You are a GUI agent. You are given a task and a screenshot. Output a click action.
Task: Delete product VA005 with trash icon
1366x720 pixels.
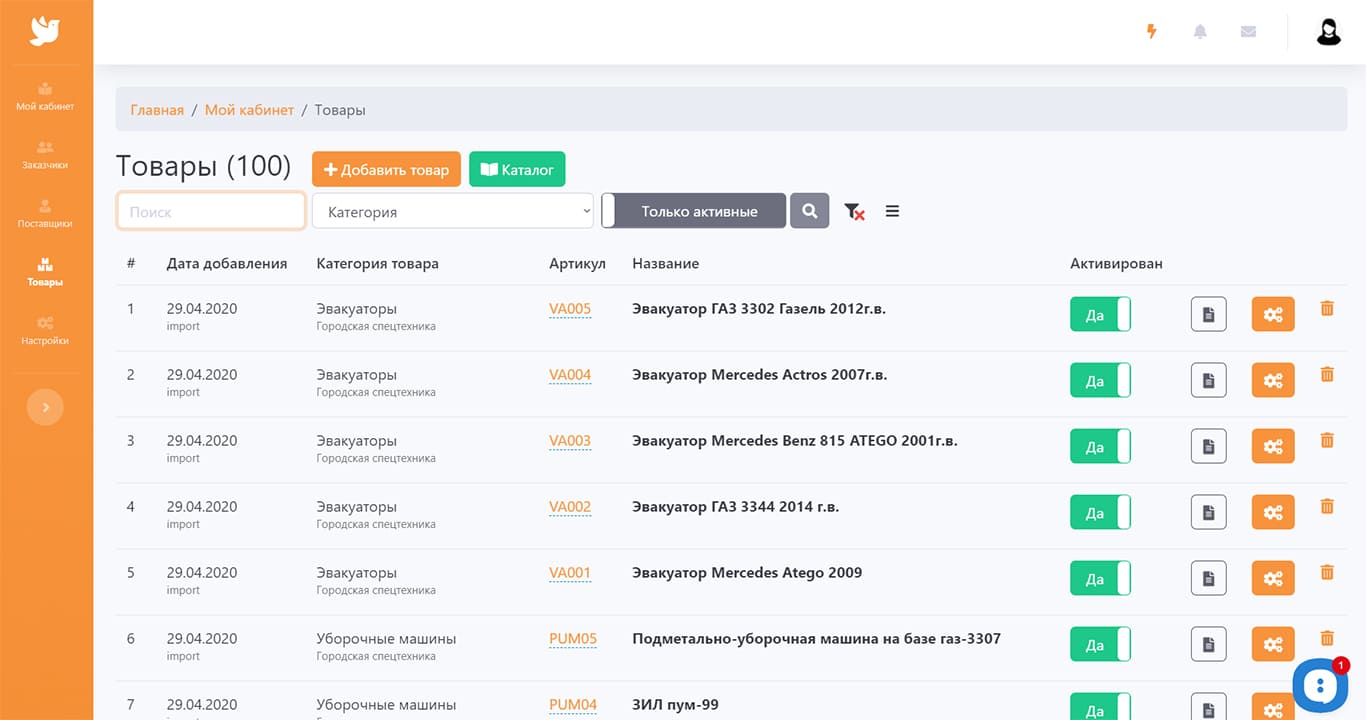(1327, 309)
